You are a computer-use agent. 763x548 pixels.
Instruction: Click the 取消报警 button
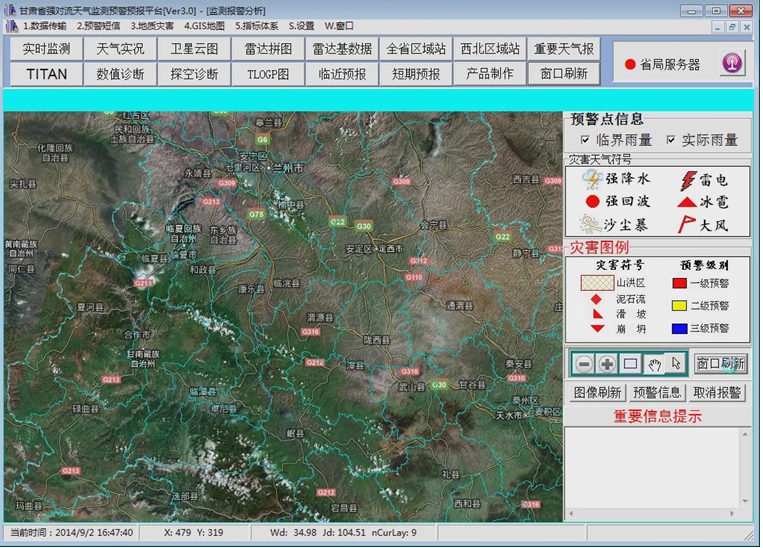[717, 393]
